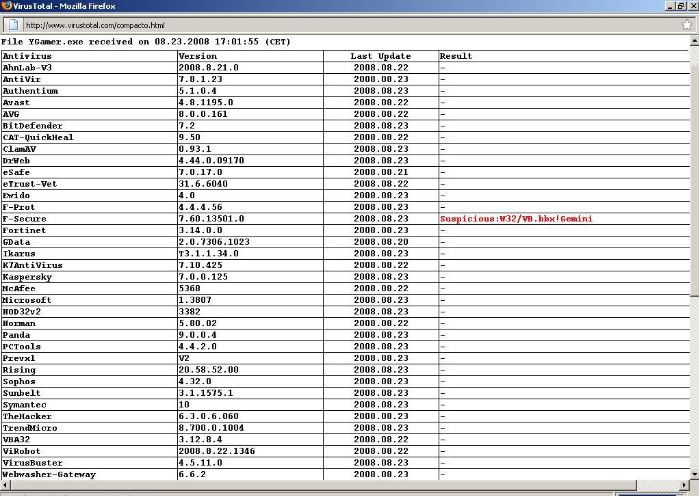The height and width of the screenshot is (496, 699).
Task: Select the NOD32v2 antivirus name
Action: (21, 312)
